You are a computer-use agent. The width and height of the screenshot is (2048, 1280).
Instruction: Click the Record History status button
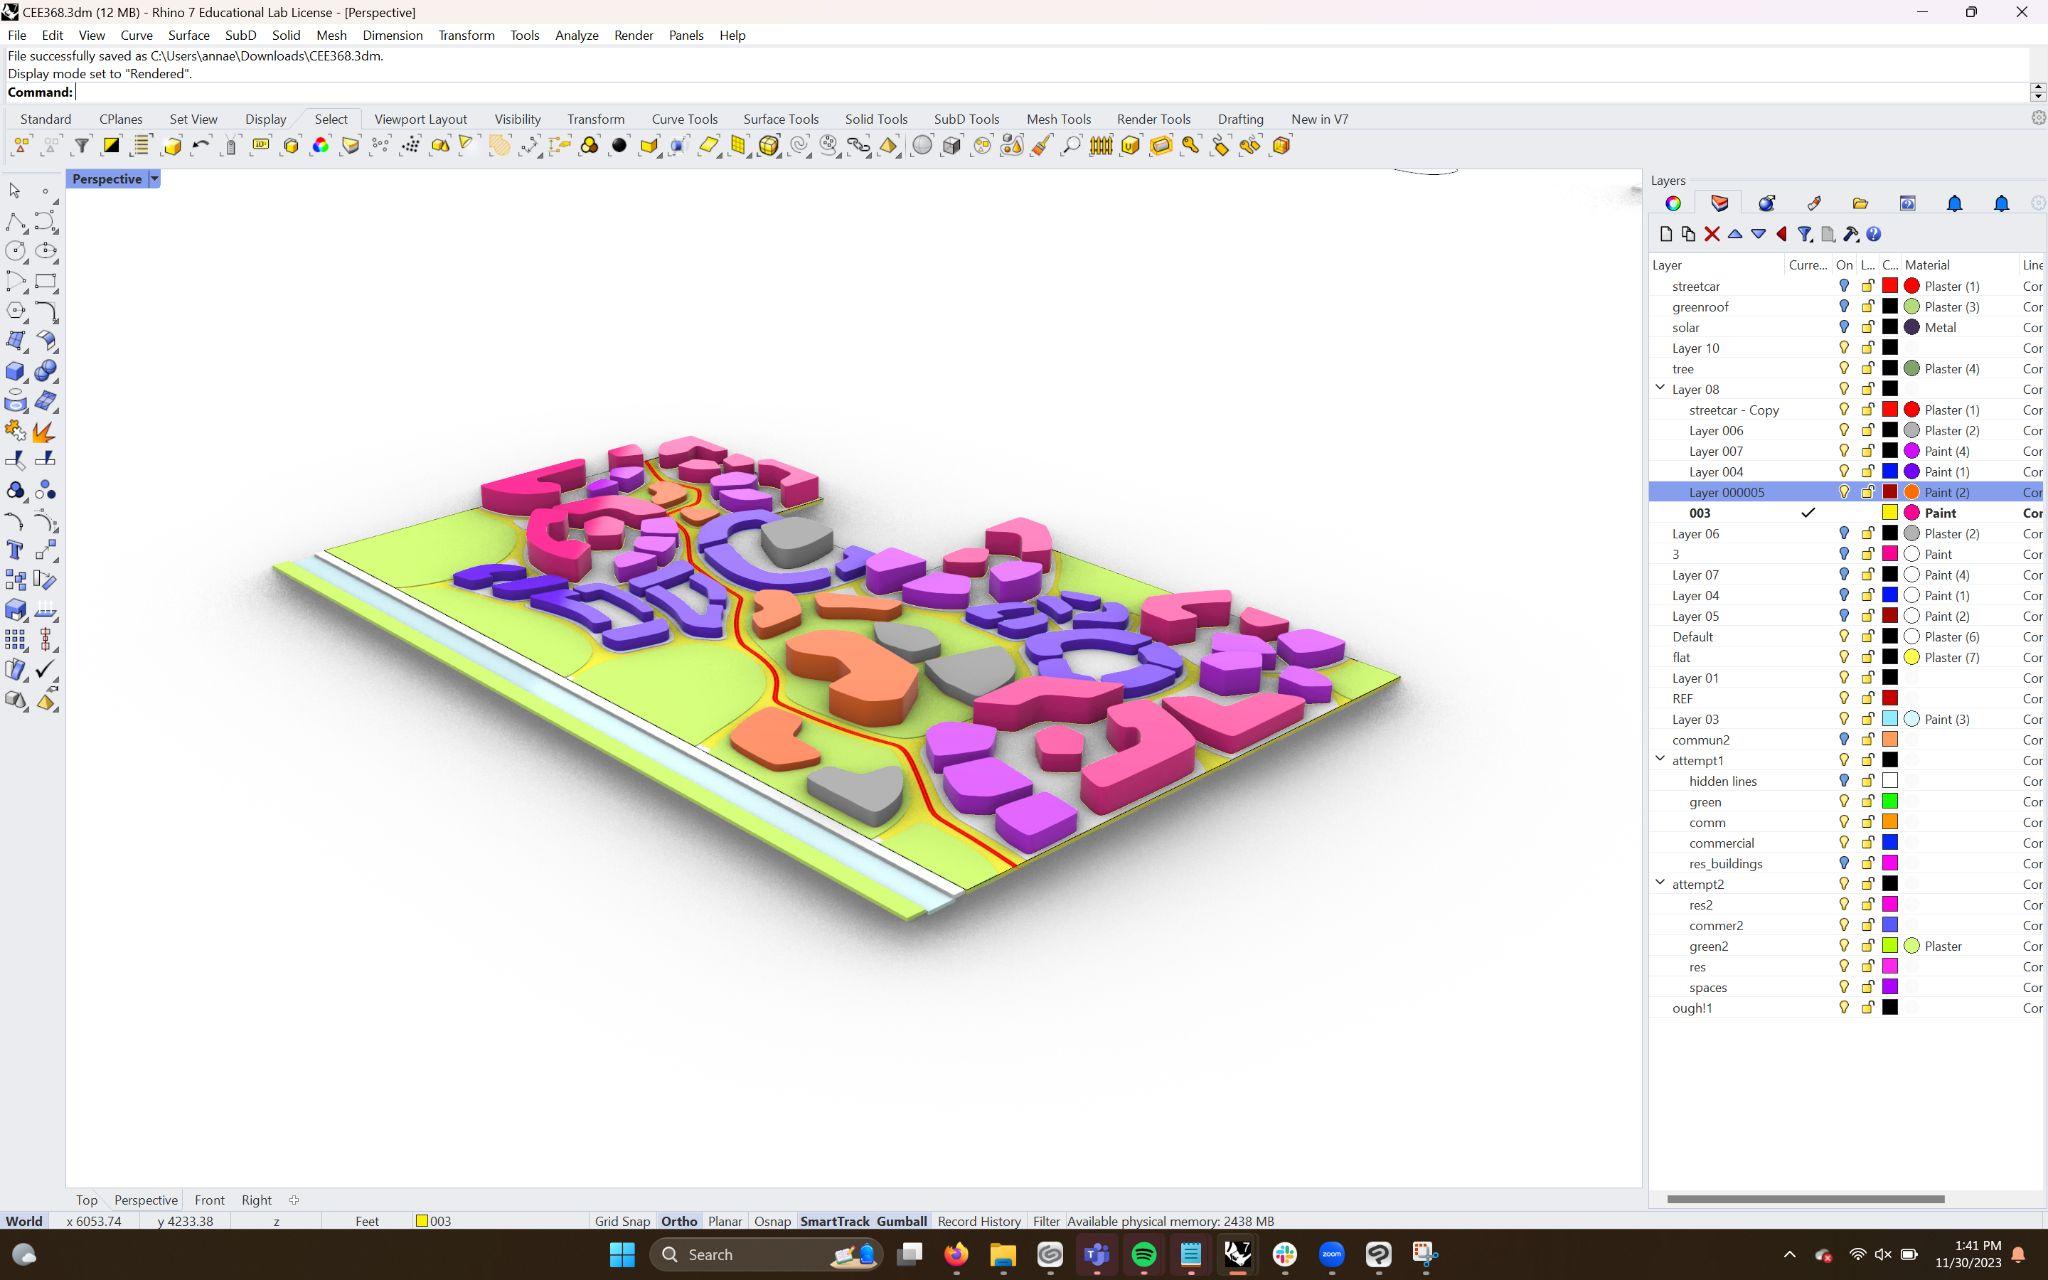click(x=978, y=1221)
